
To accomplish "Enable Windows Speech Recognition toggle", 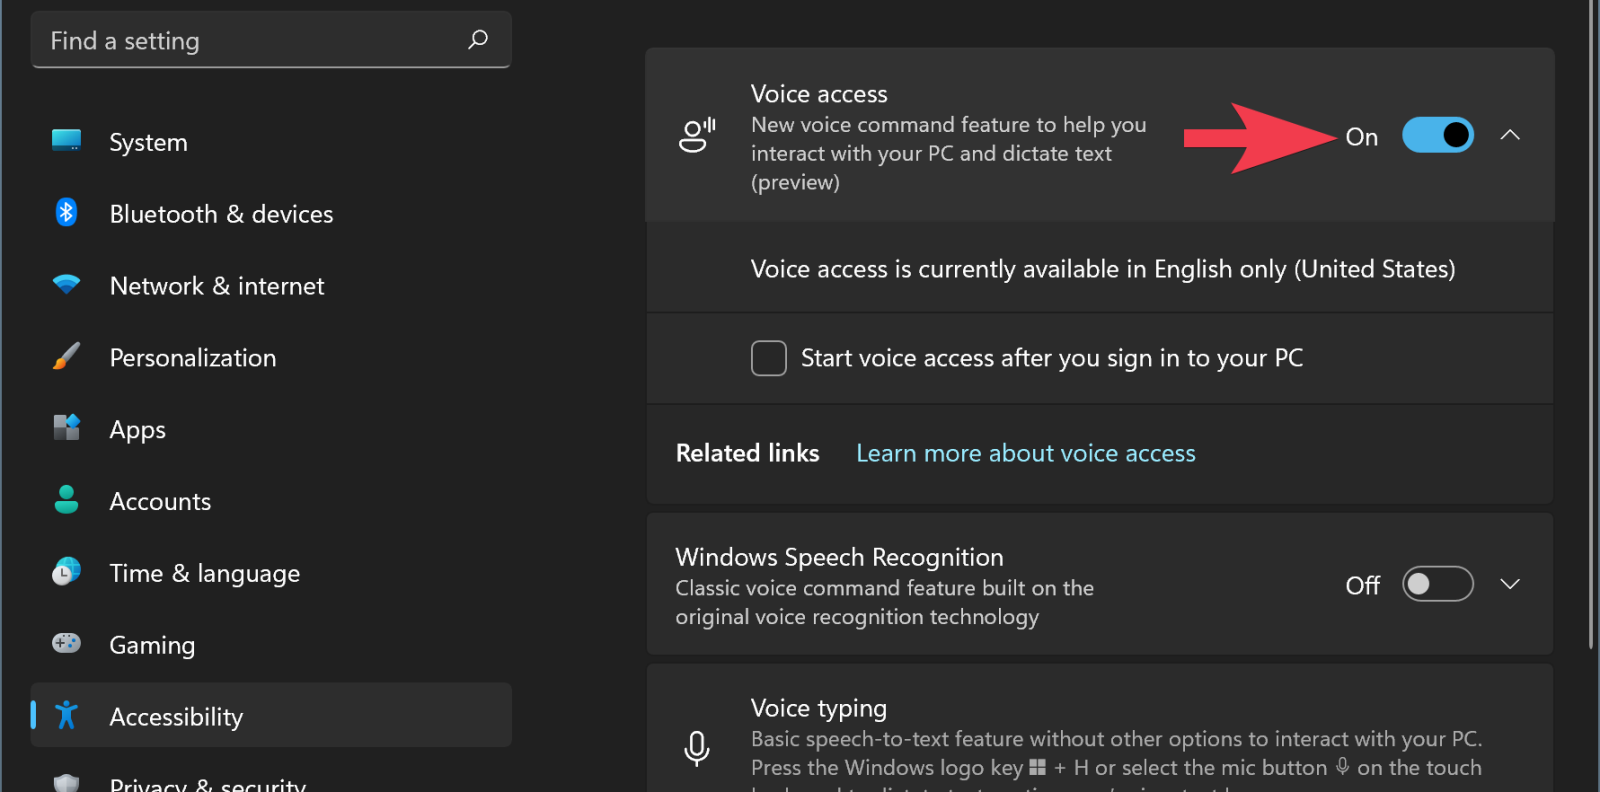I will 1437,584.
